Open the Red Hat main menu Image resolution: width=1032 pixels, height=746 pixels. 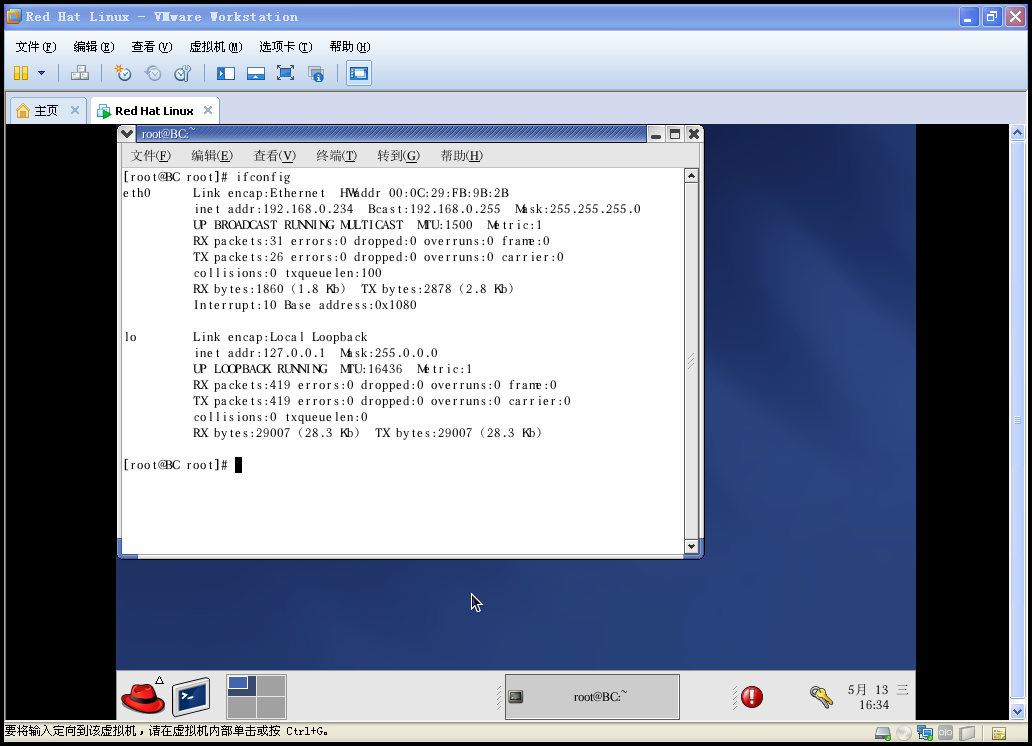pyautogui.click(x=143, y=697)
